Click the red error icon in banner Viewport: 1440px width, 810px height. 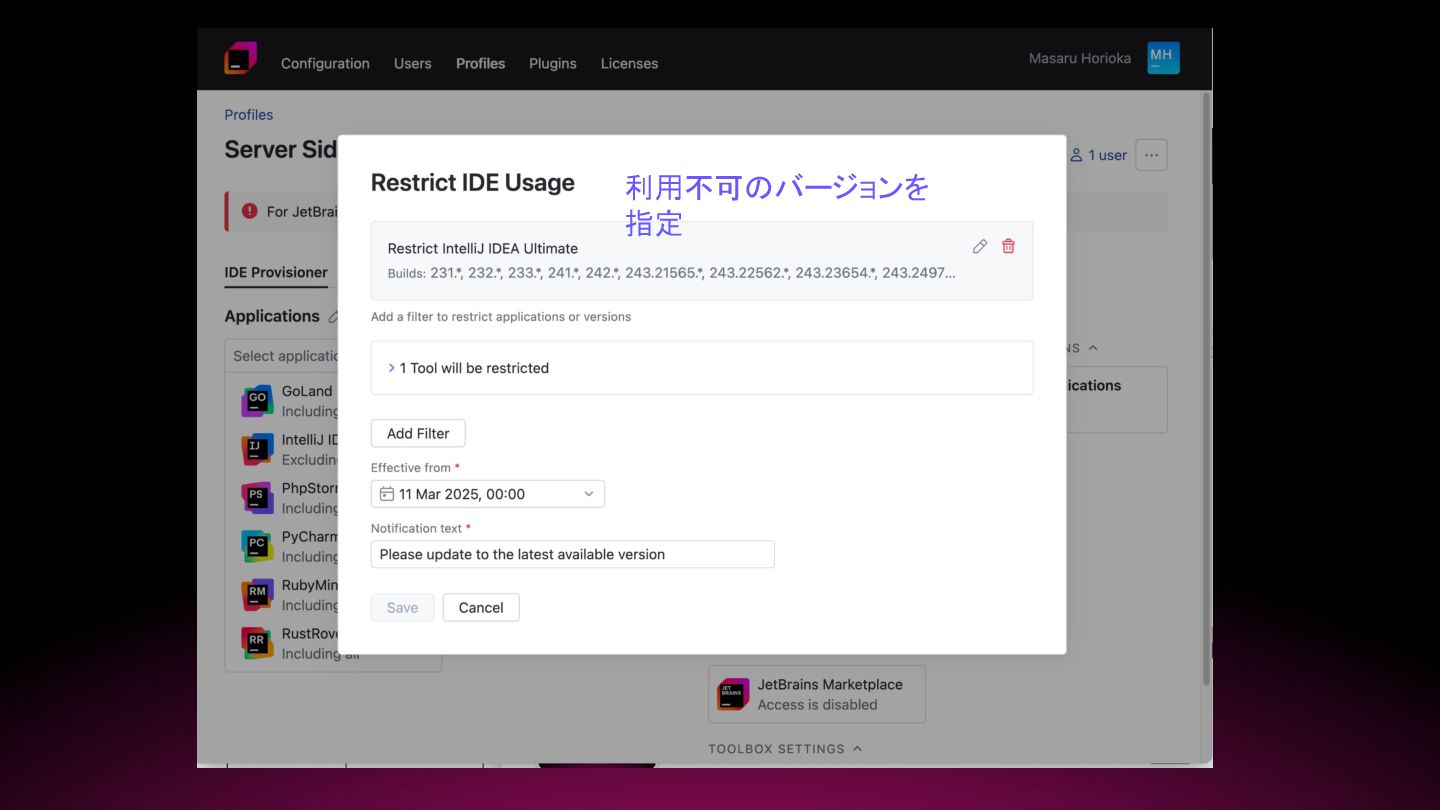coord(250,211)
